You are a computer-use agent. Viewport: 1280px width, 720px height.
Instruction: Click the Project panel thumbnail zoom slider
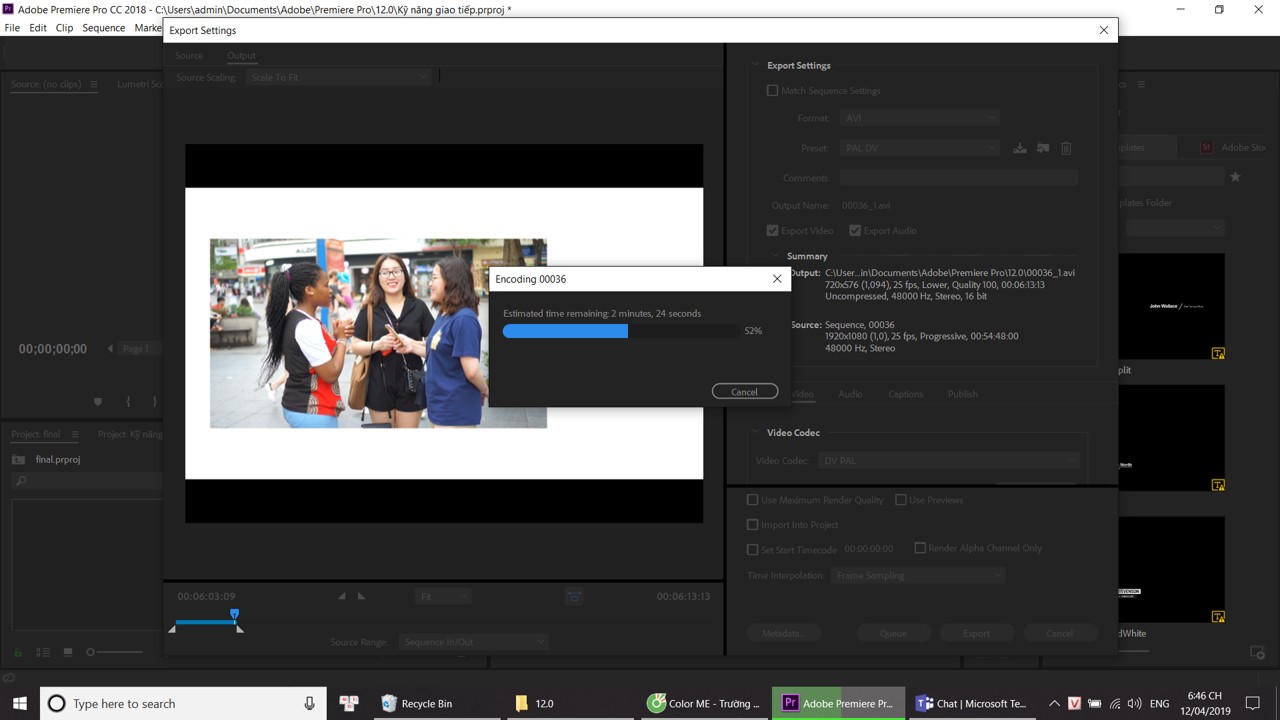114,652
